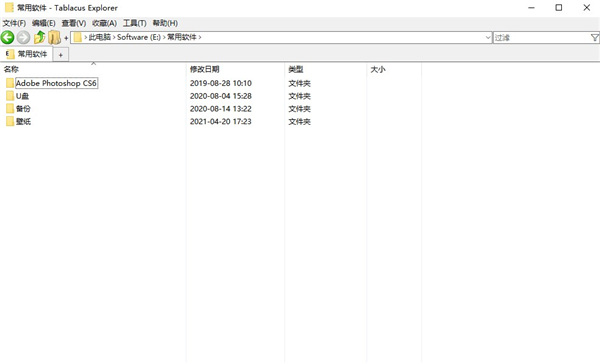Click the 备份 folder icon

(x=10, y=109)
